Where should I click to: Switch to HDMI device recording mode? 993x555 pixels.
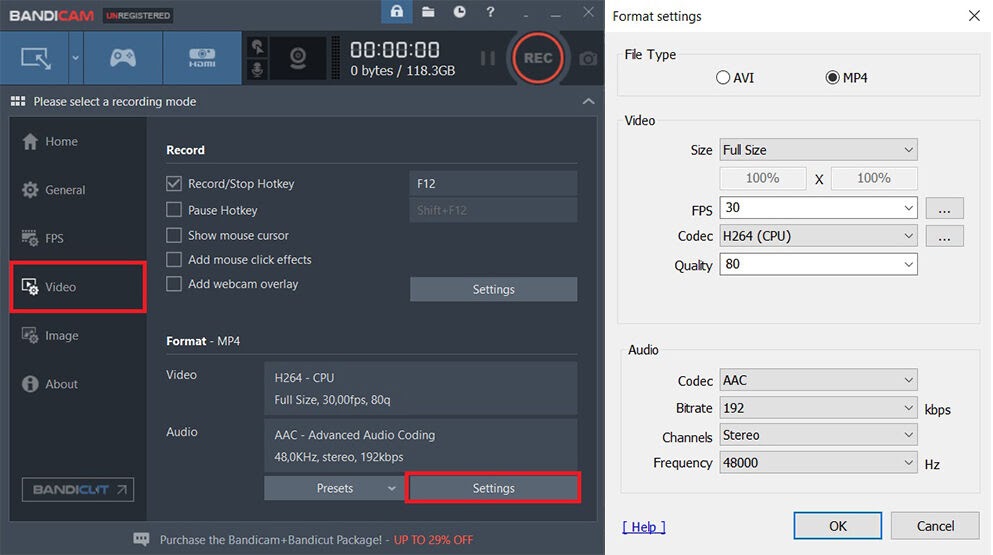[x=202, y=58]
